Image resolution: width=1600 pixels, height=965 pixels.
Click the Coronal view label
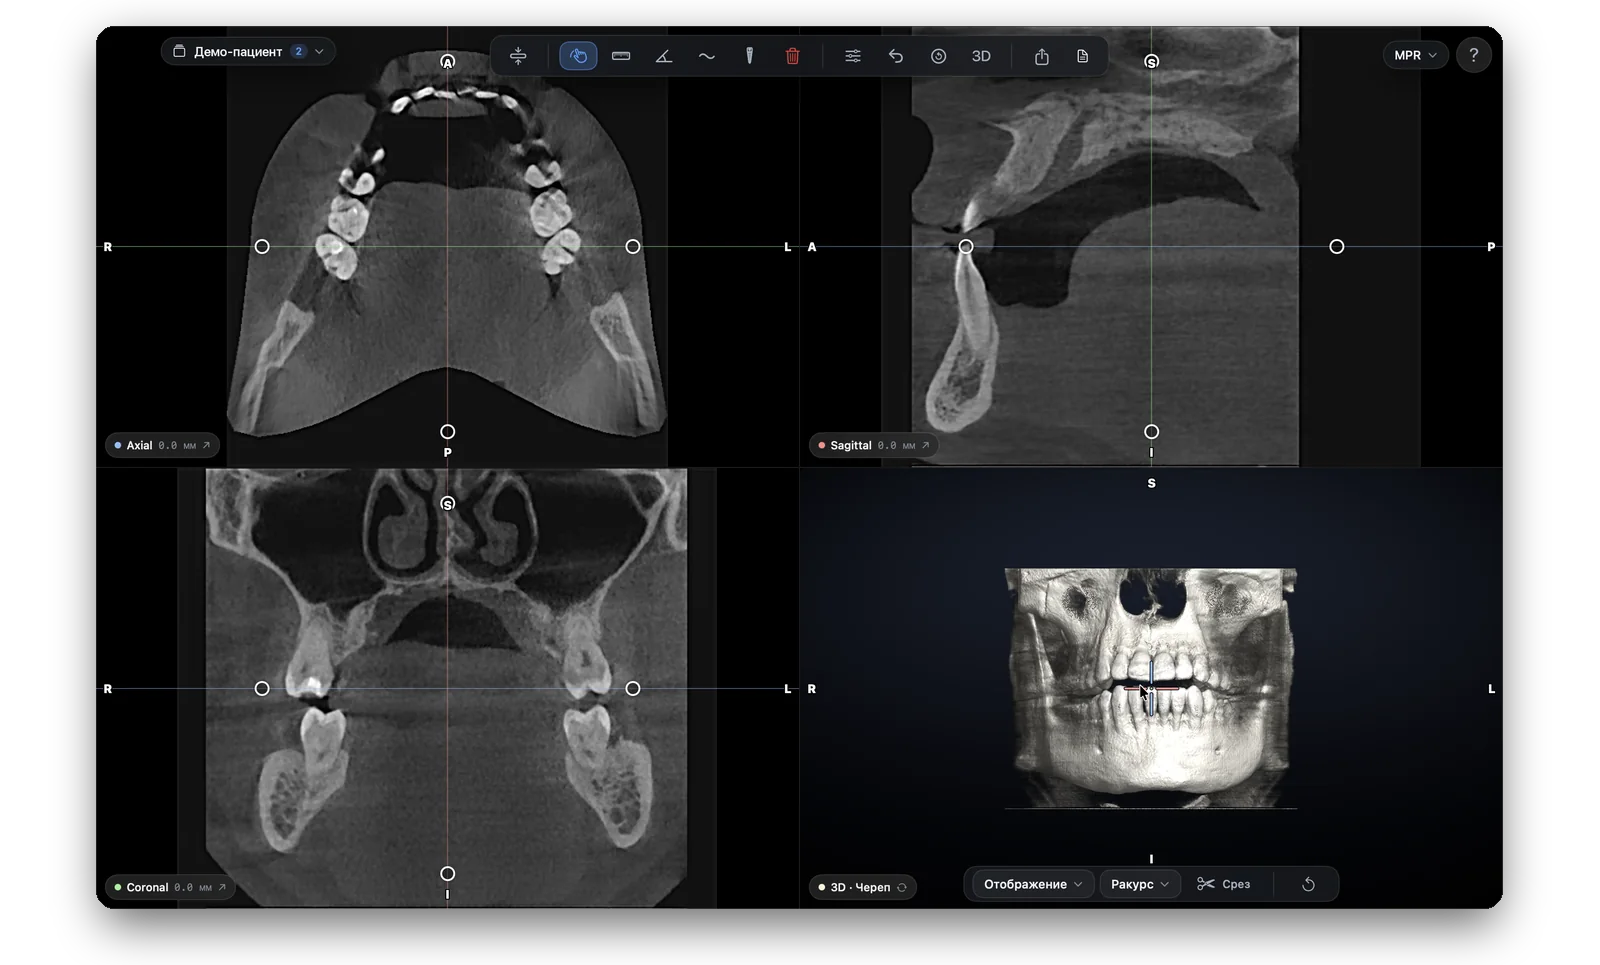click(147, 887)
